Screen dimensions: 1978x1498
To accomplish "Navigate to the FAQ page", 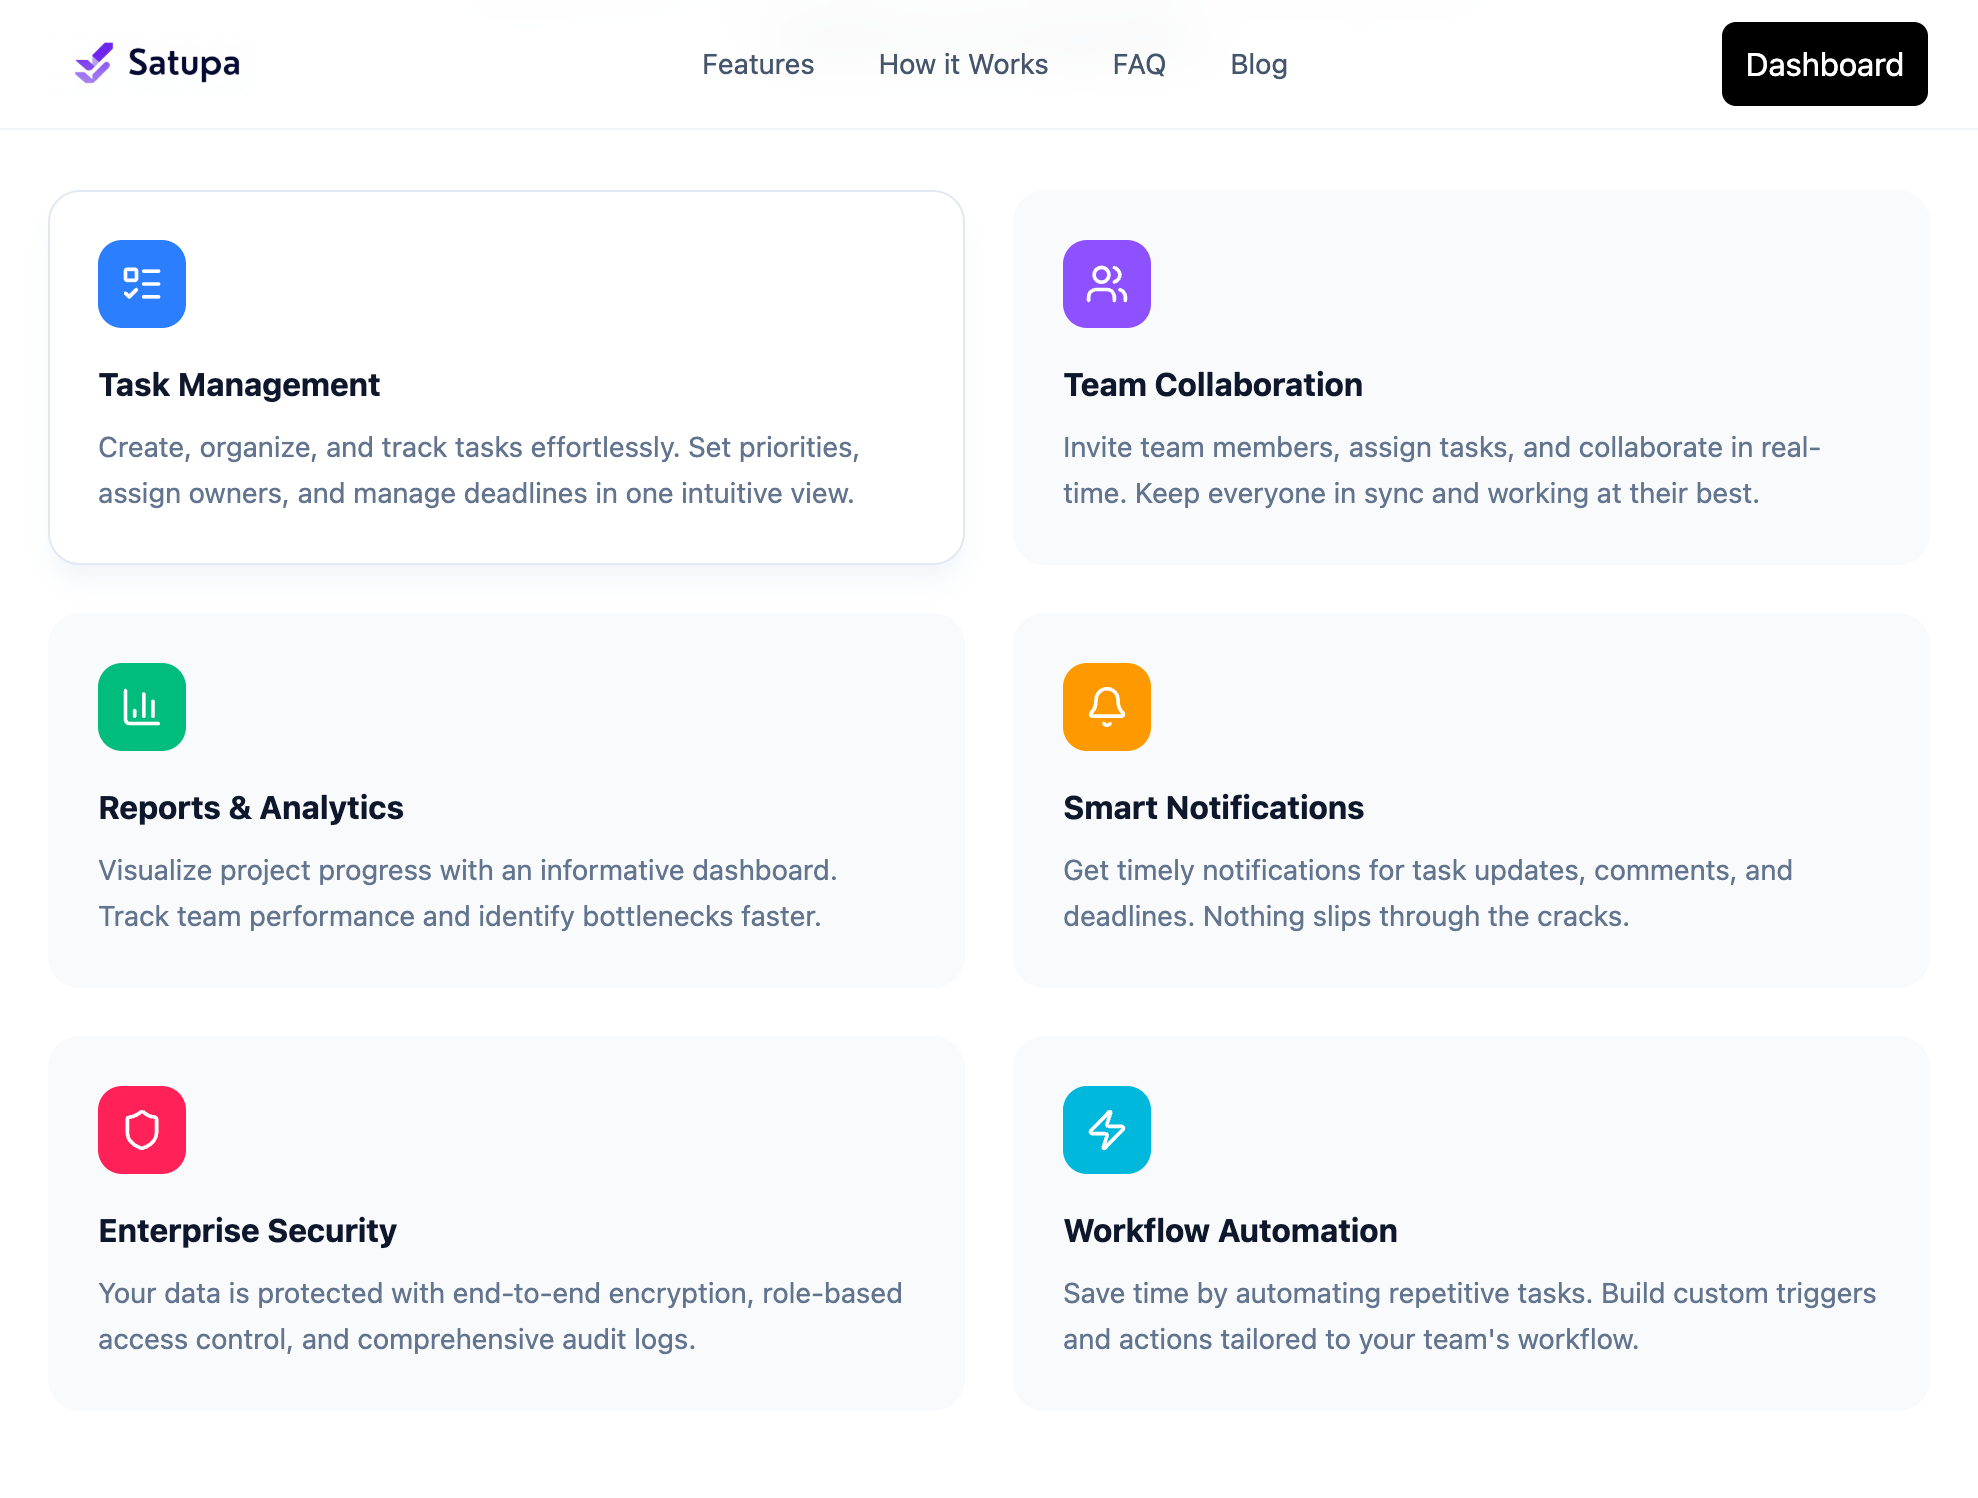I will pyautogui.click(x=1139, y=64).
